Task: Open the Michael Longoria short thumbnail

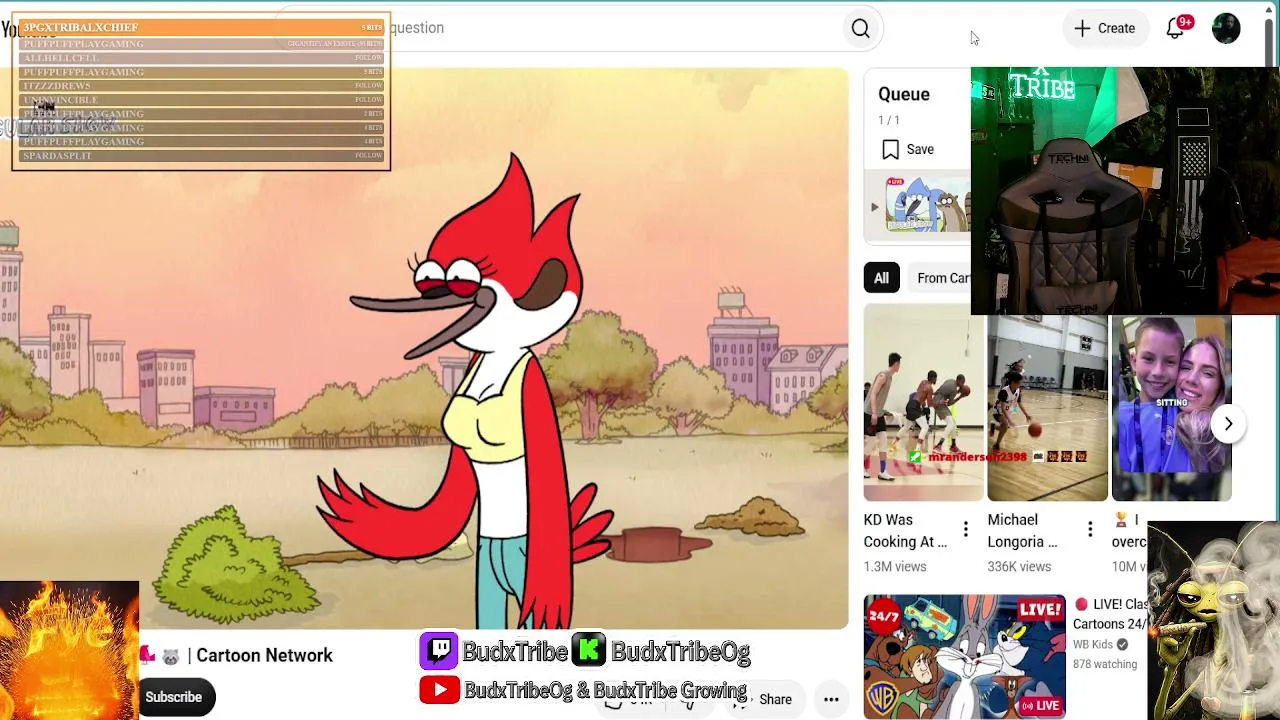Action: [1047, 408]
